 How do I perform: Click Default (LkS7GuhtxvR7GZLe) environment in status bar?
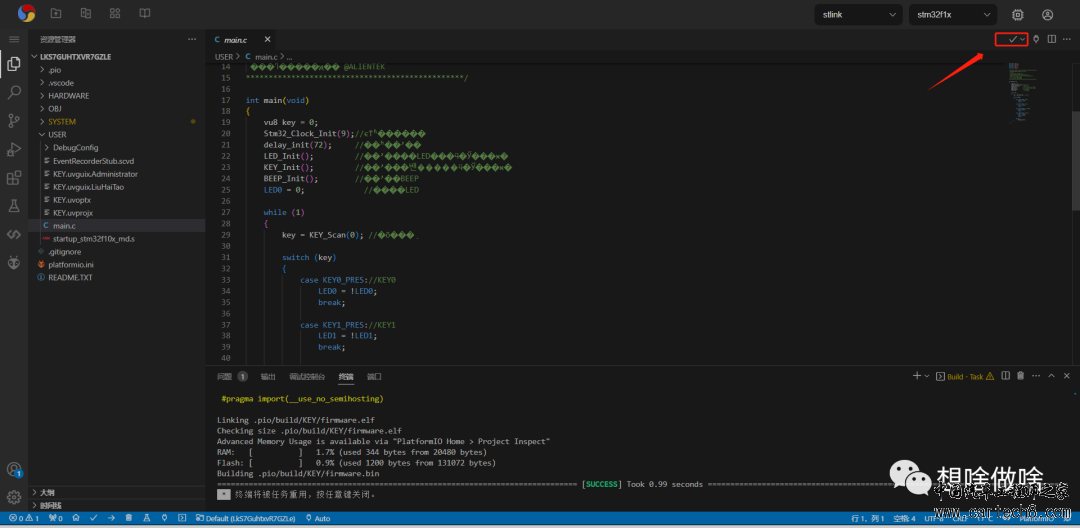point(245,518)
